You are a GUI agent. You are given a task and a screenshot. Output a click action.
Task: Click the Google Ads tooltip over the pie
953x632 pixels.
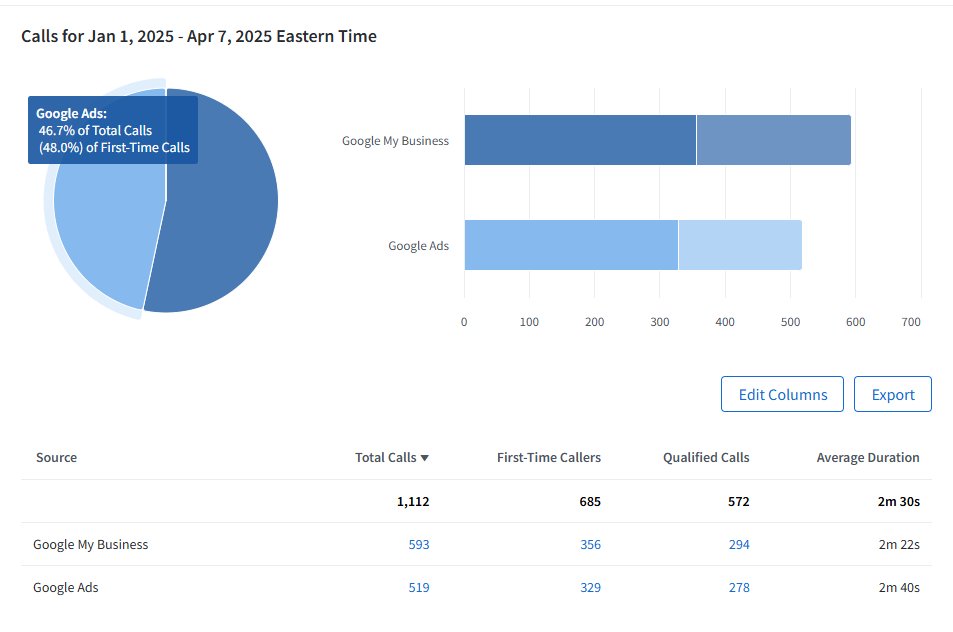tap(113, 130)
